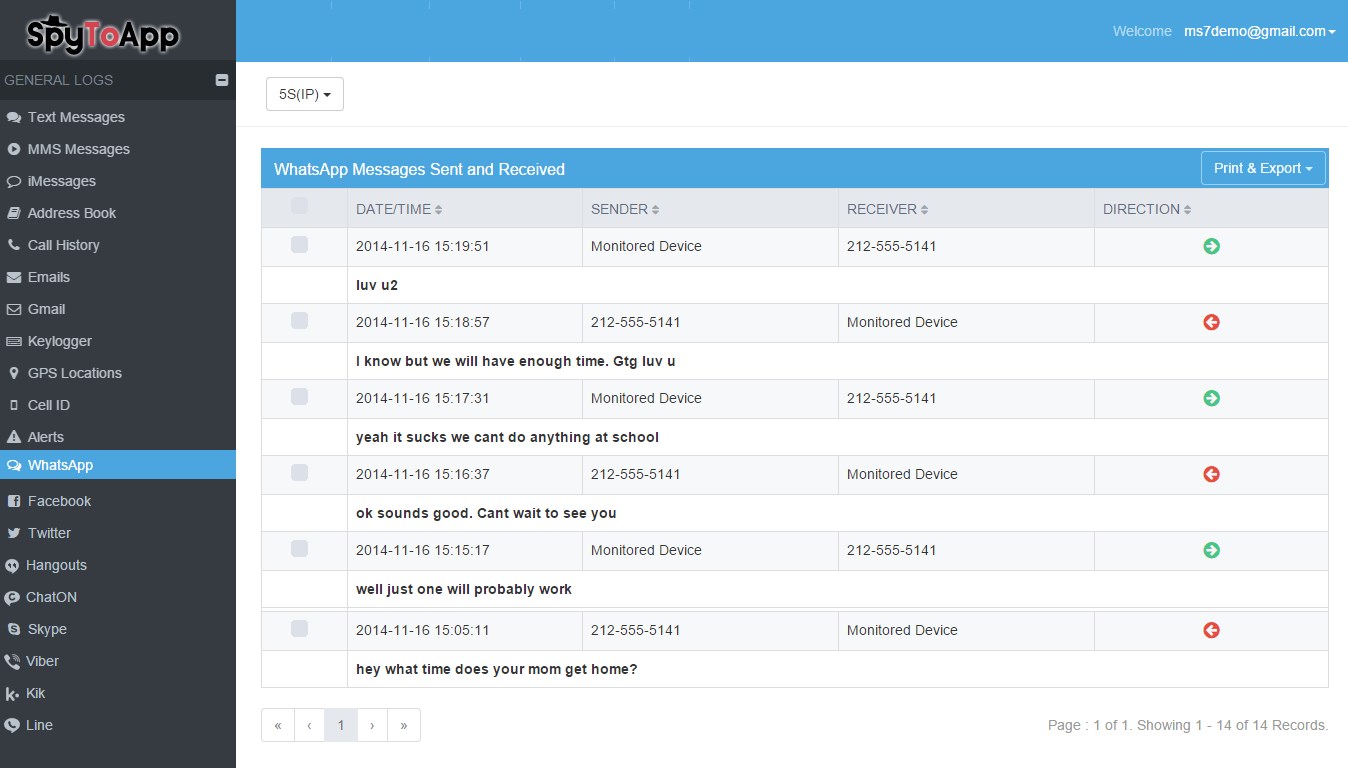Open the ms7demo@gmail.com account menu

pyautogui.click(x=1260, y=31)
